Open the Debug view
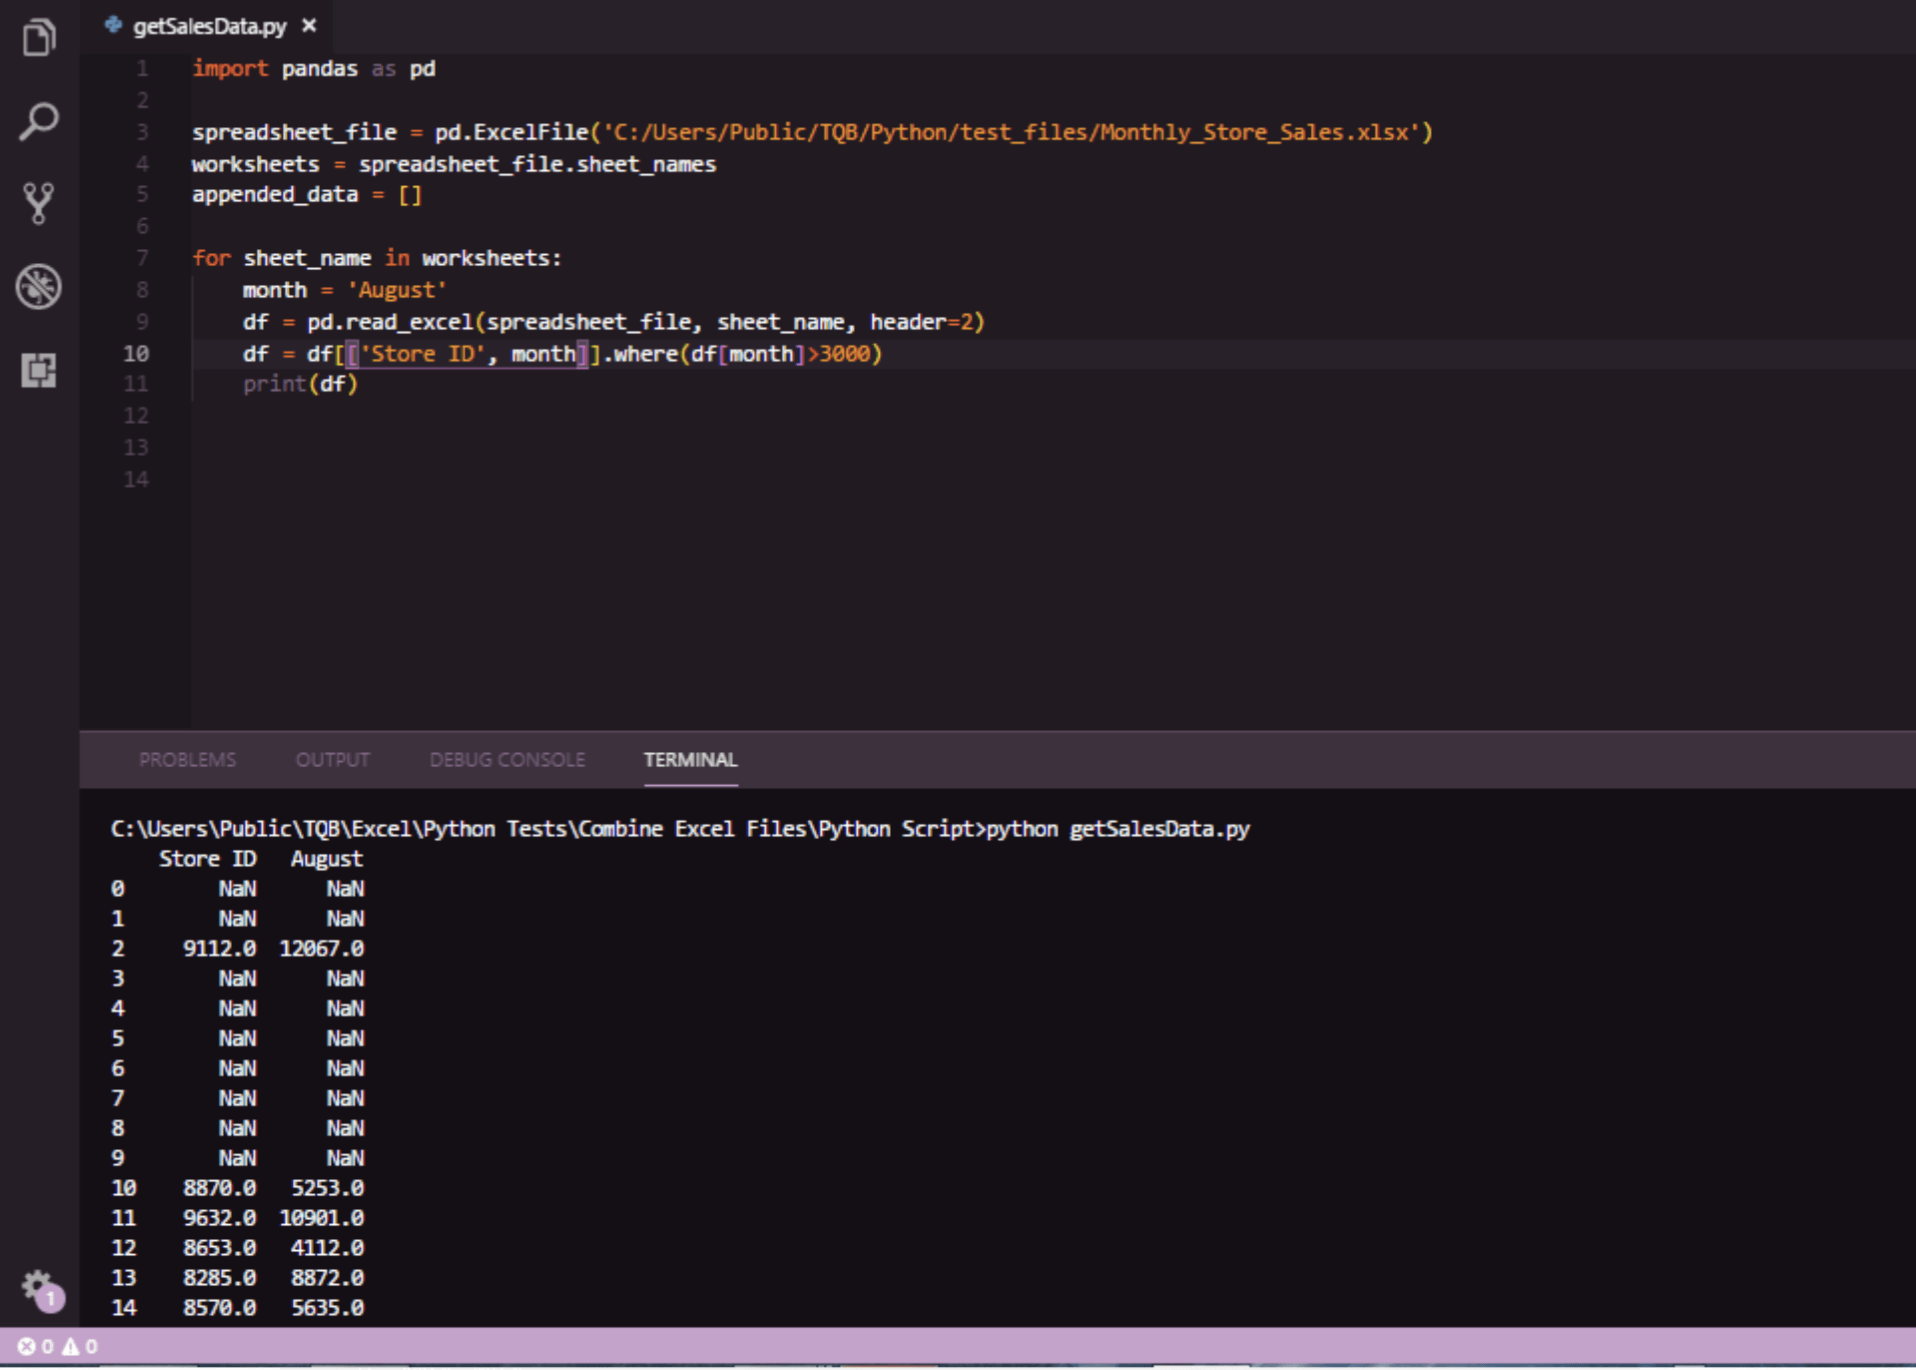The width and height of the screenshot is (1916, 1370). (x=39, y=286)
